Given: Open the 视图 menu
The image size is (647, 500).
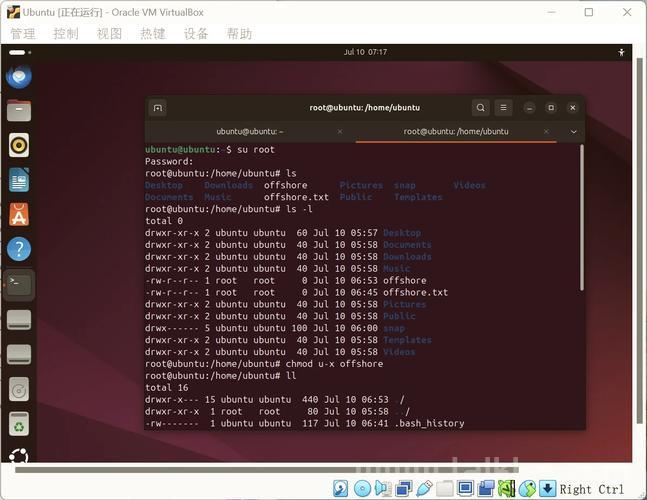Looking at the screenshot, I should click(109, 34).
